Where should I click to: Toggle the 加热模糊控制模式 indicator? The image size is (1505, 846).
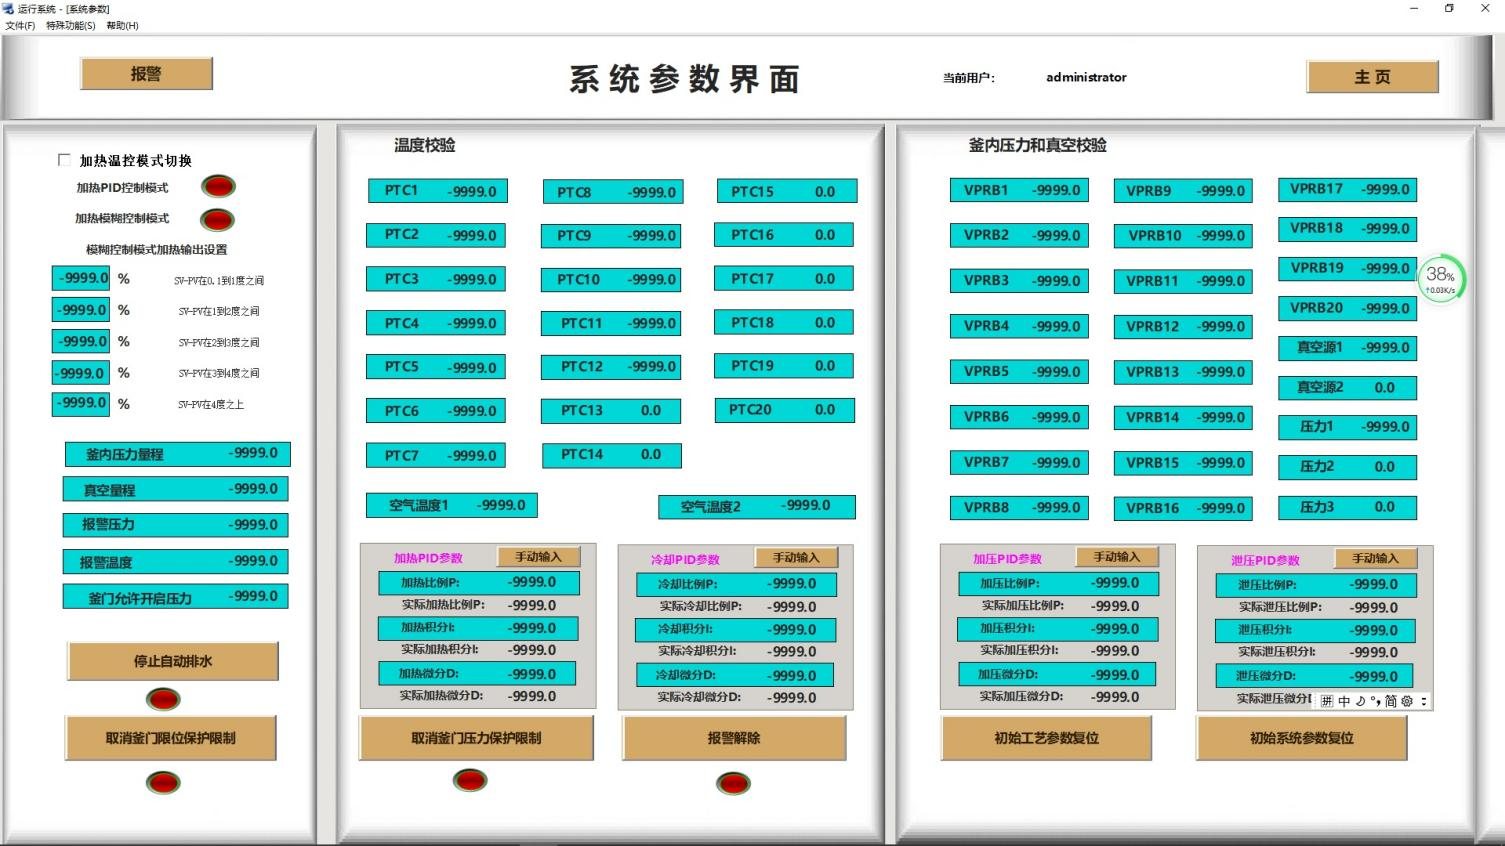[x=217, y=219]
